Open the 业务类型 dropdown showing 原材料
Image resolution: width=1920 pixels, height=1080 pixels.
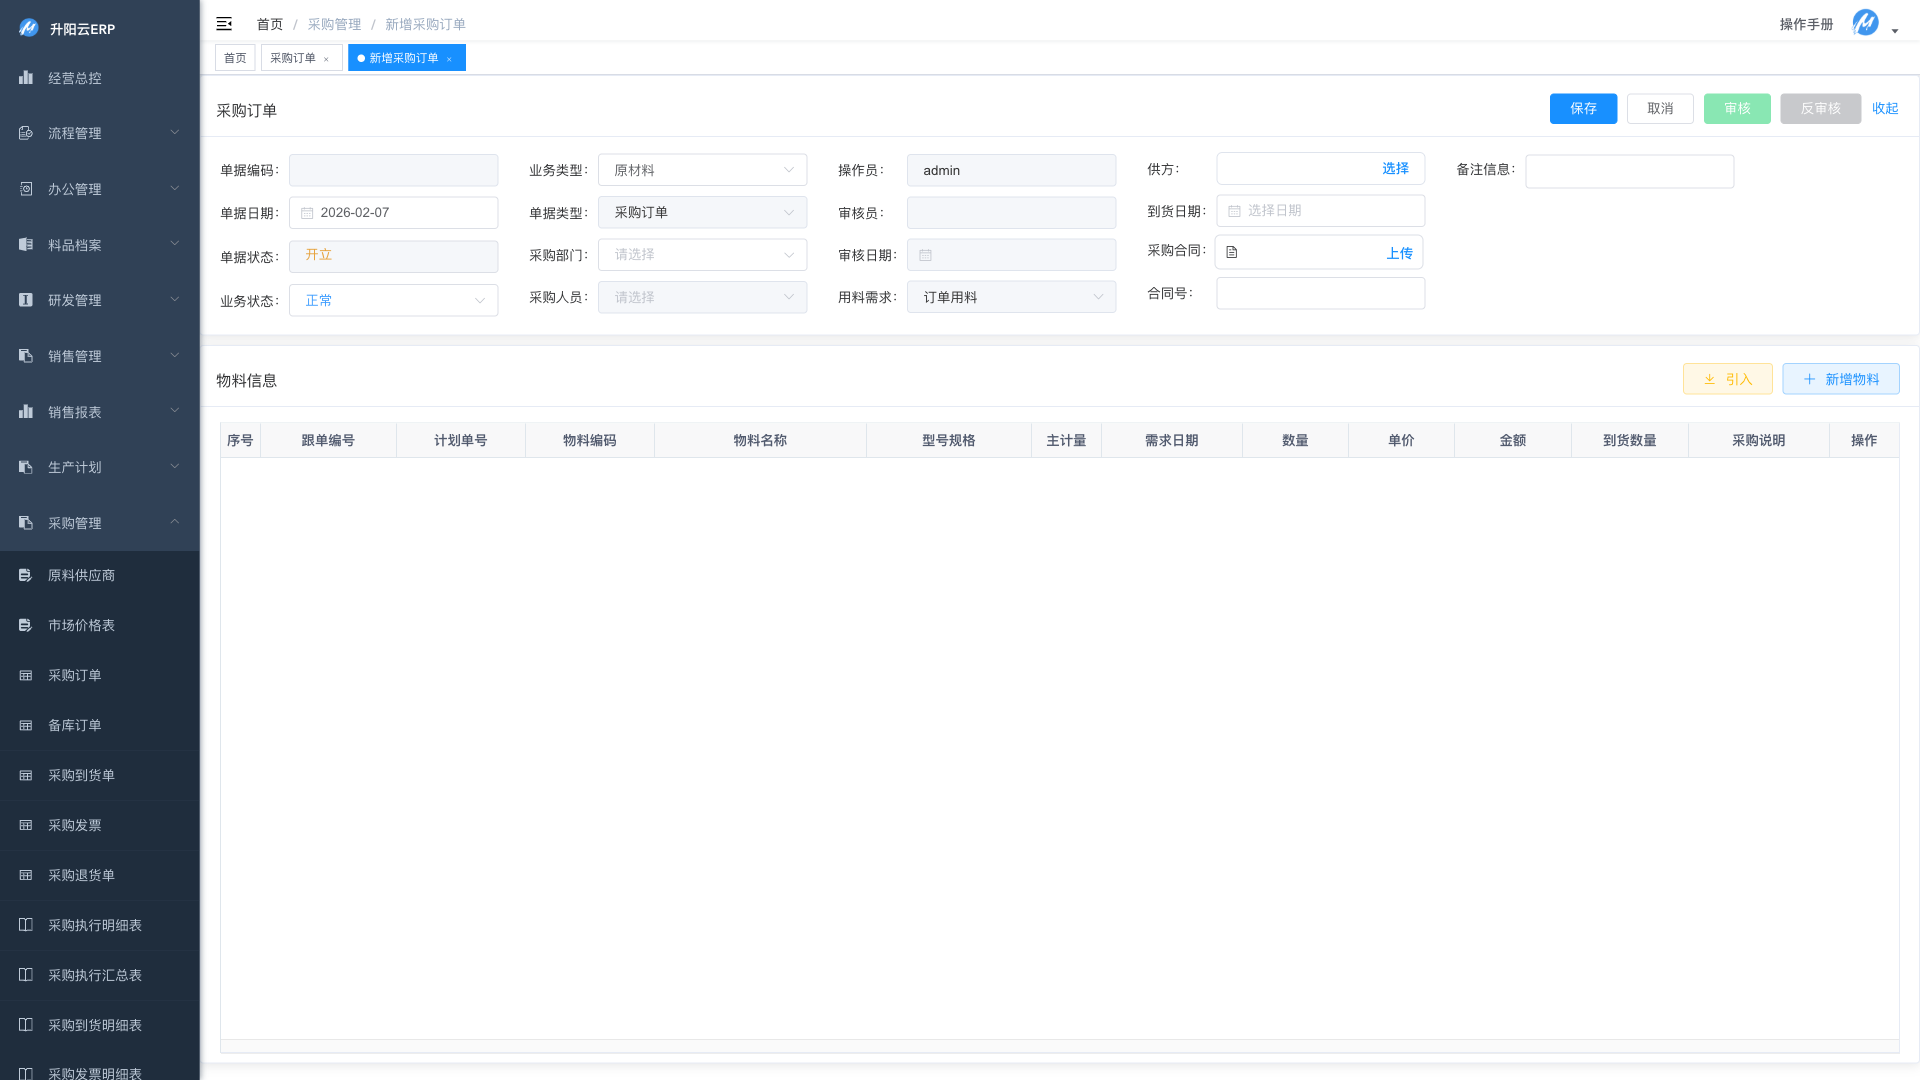pyautogui.click(x=702, y=170)
